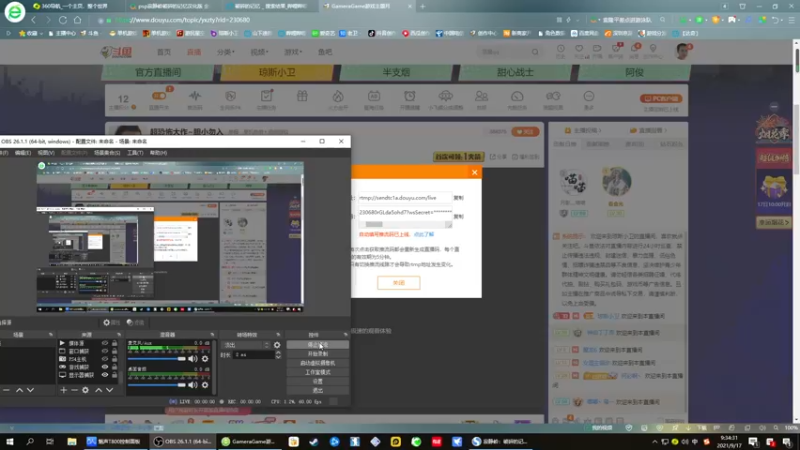
Task: Open Properties gear button above OBS docks
Action: tap(111, 322)
